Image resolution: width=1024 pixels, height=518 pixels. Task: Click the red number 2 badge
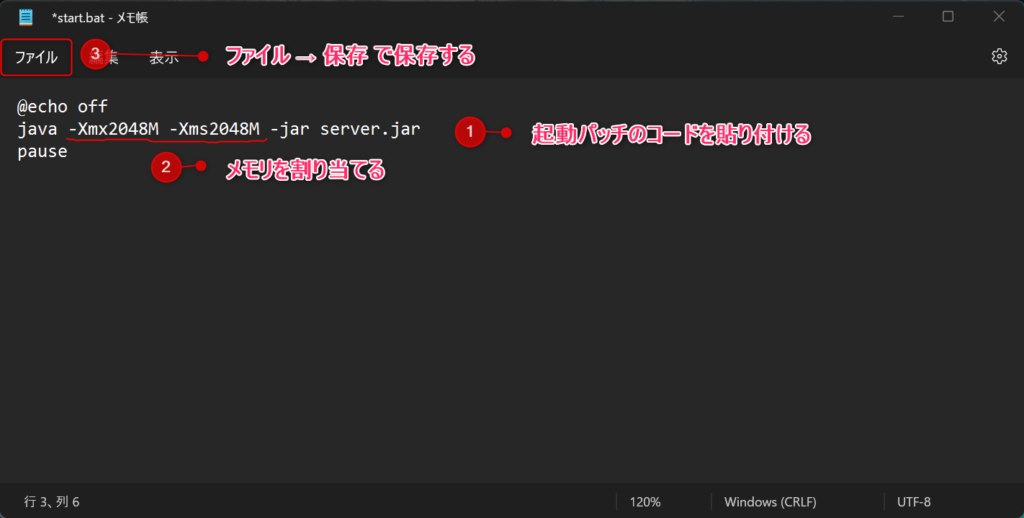(166, 168)
